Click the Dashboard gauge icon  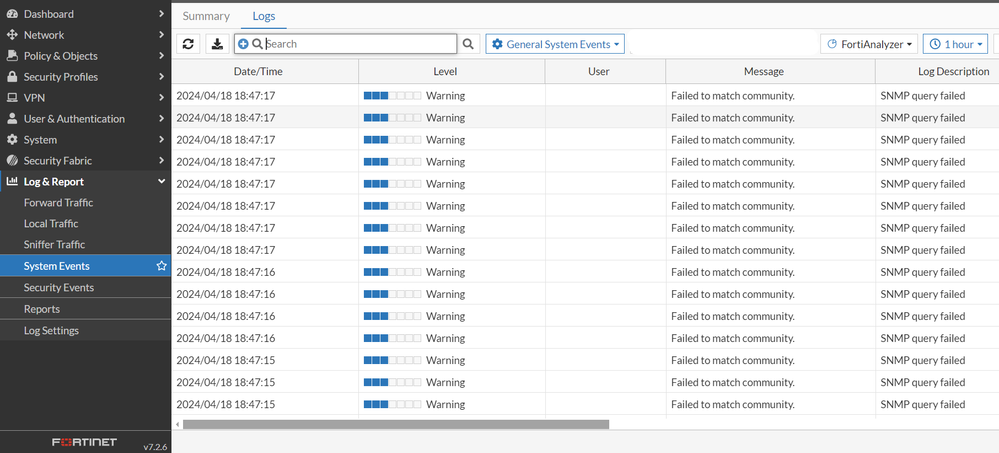point(12,14)
